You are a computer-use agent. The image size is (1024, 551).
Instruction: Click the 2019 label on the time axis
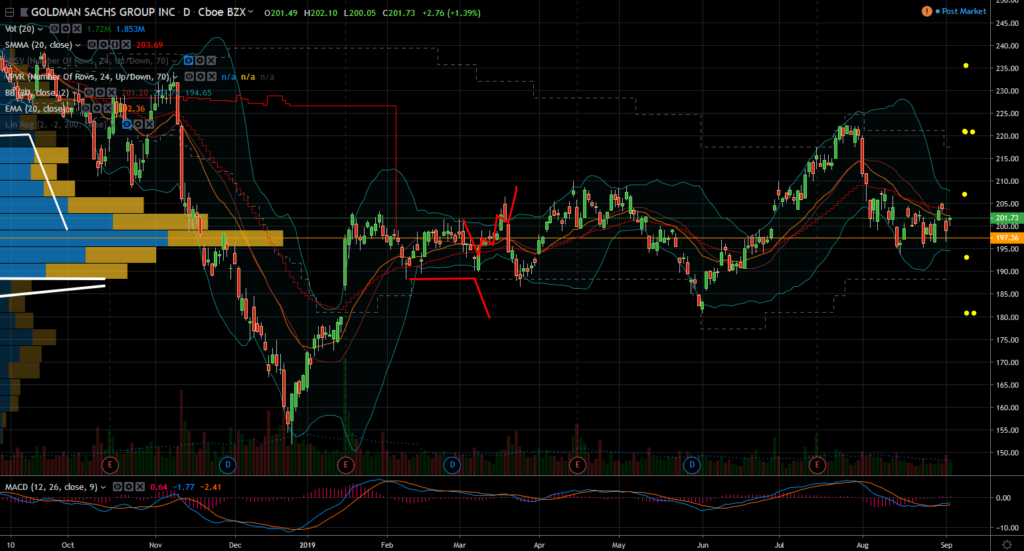[x=308, y=544]
